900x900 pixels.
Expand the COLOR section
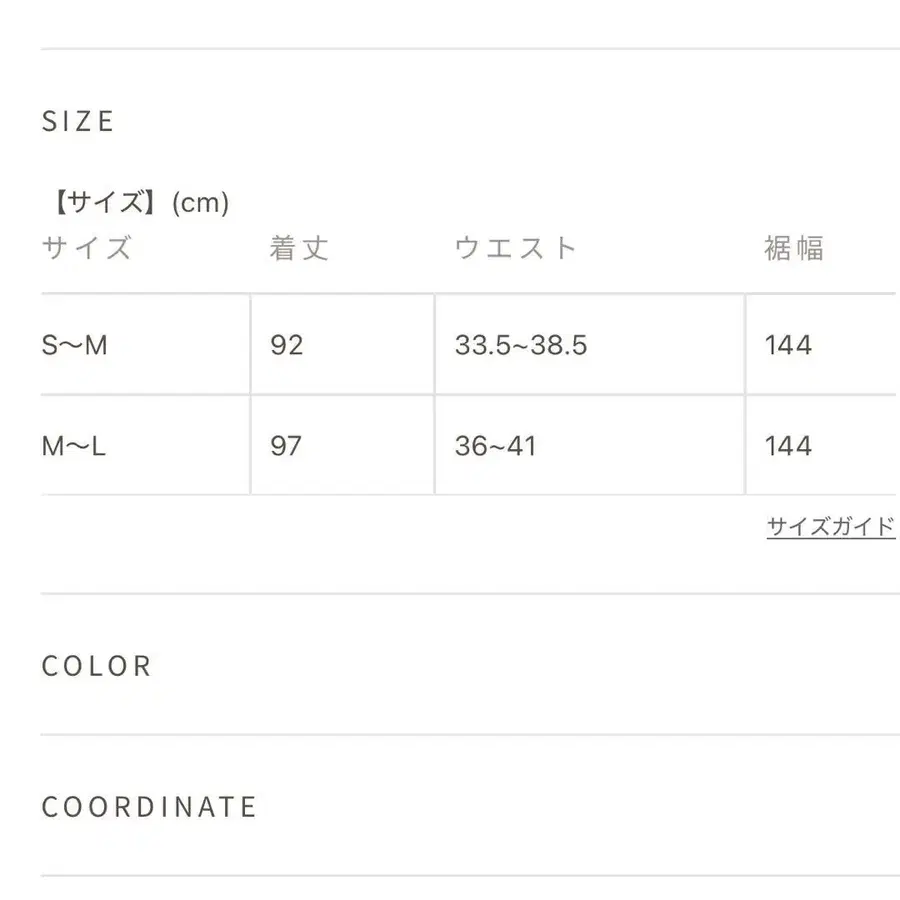[97, 666]
